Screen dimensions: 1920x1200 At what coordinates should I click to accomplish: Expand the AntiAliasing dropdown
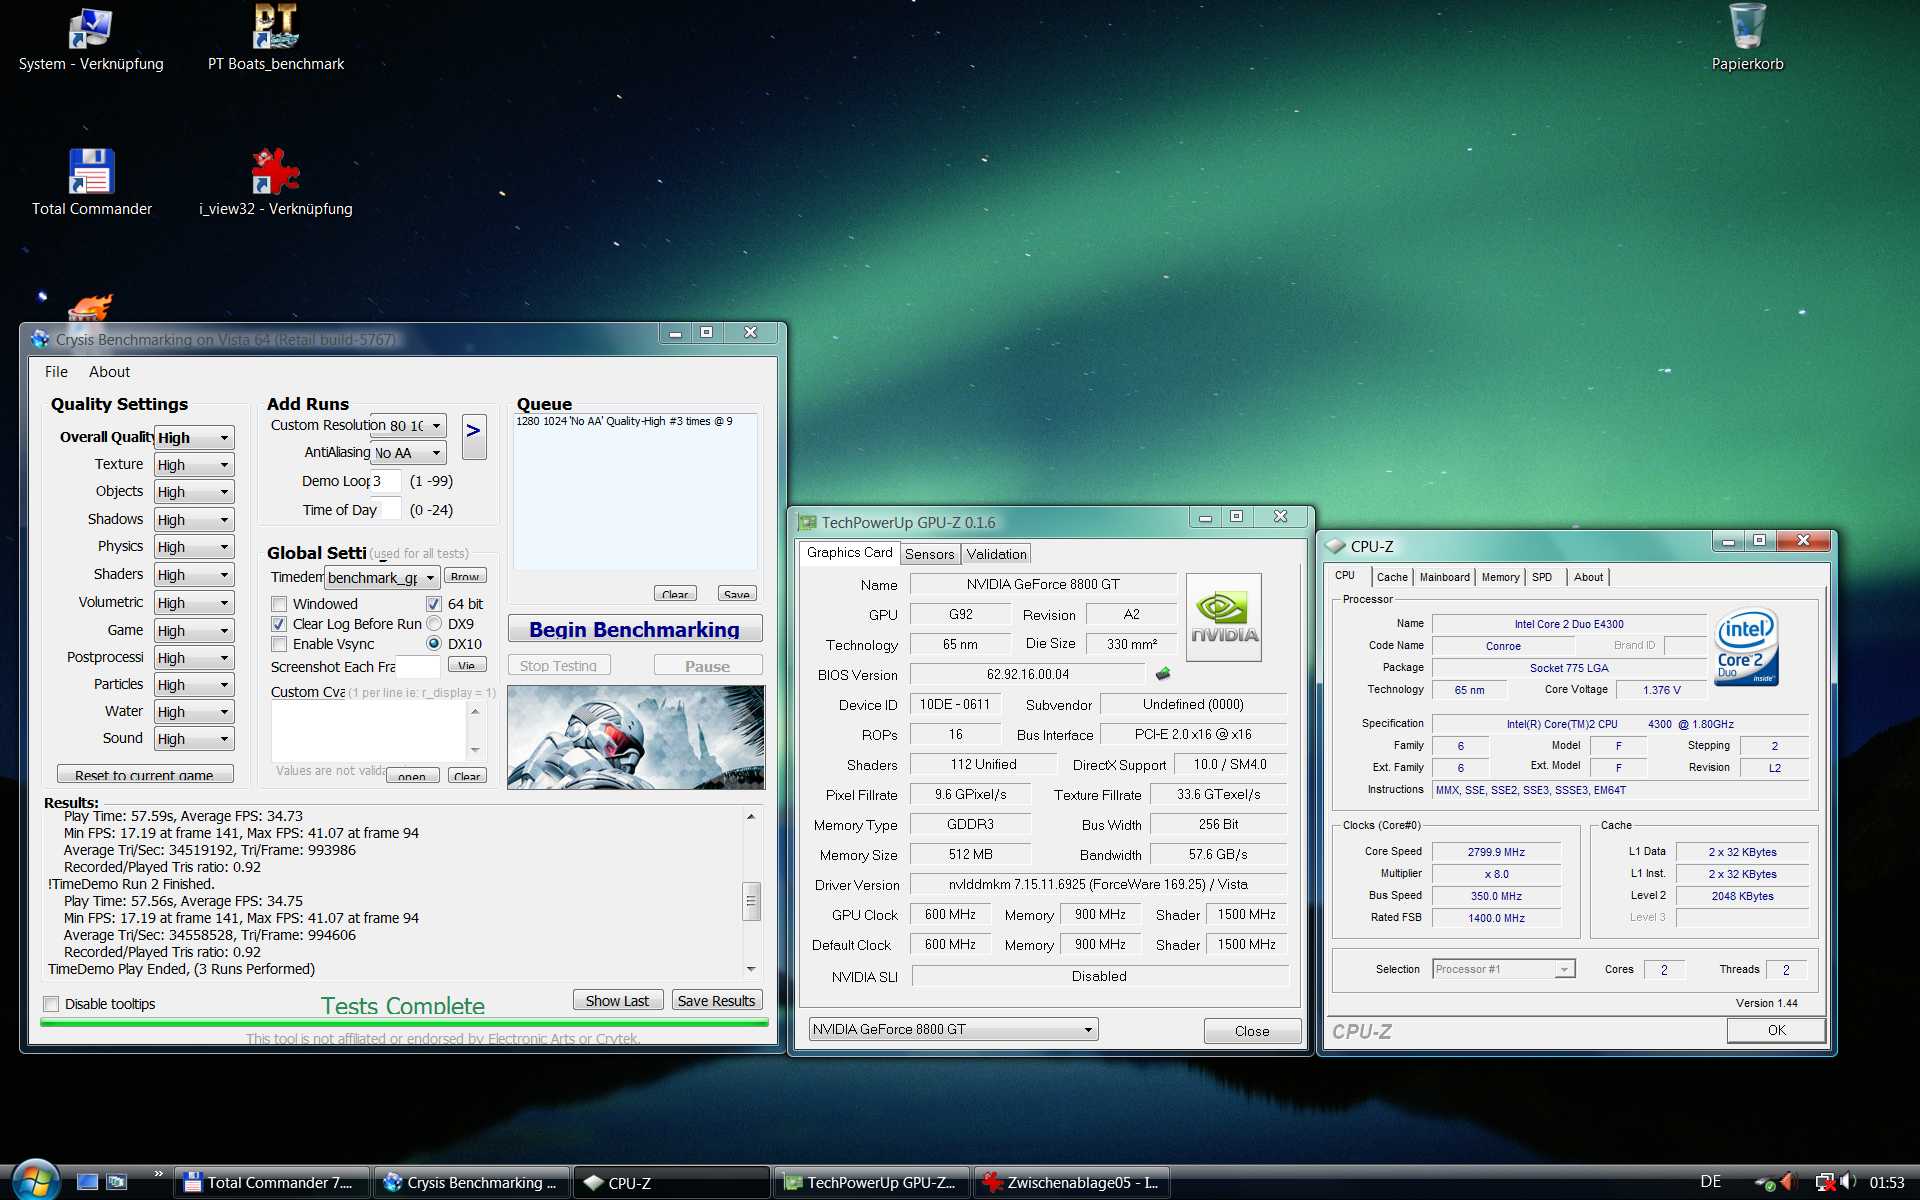click(409, 453)
